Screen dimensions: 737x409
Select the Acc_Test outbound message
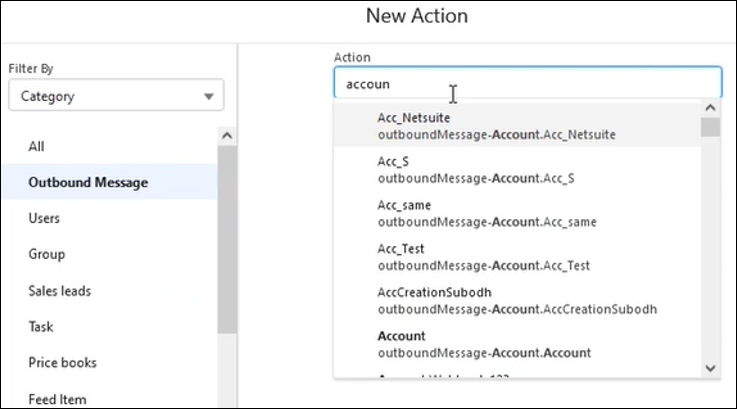tap(483, 257)
